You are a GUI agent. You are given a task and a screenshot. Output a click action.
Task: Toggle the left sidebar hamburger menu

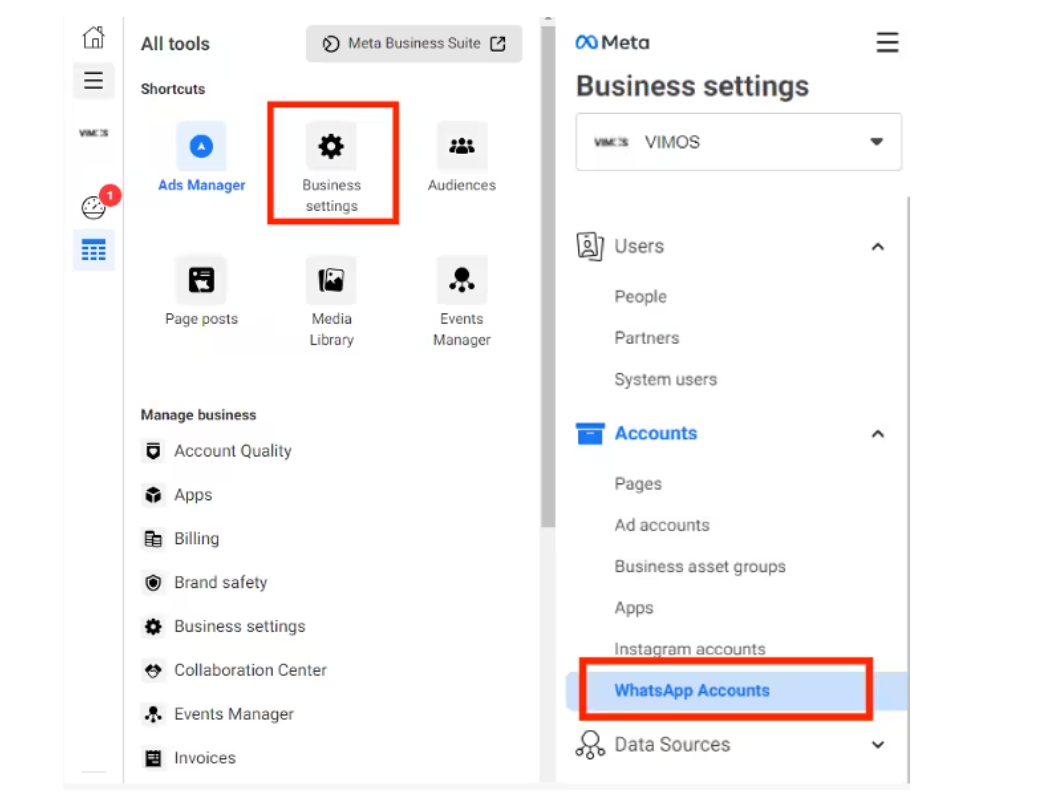pyautogui.click(x=93, y=81)
